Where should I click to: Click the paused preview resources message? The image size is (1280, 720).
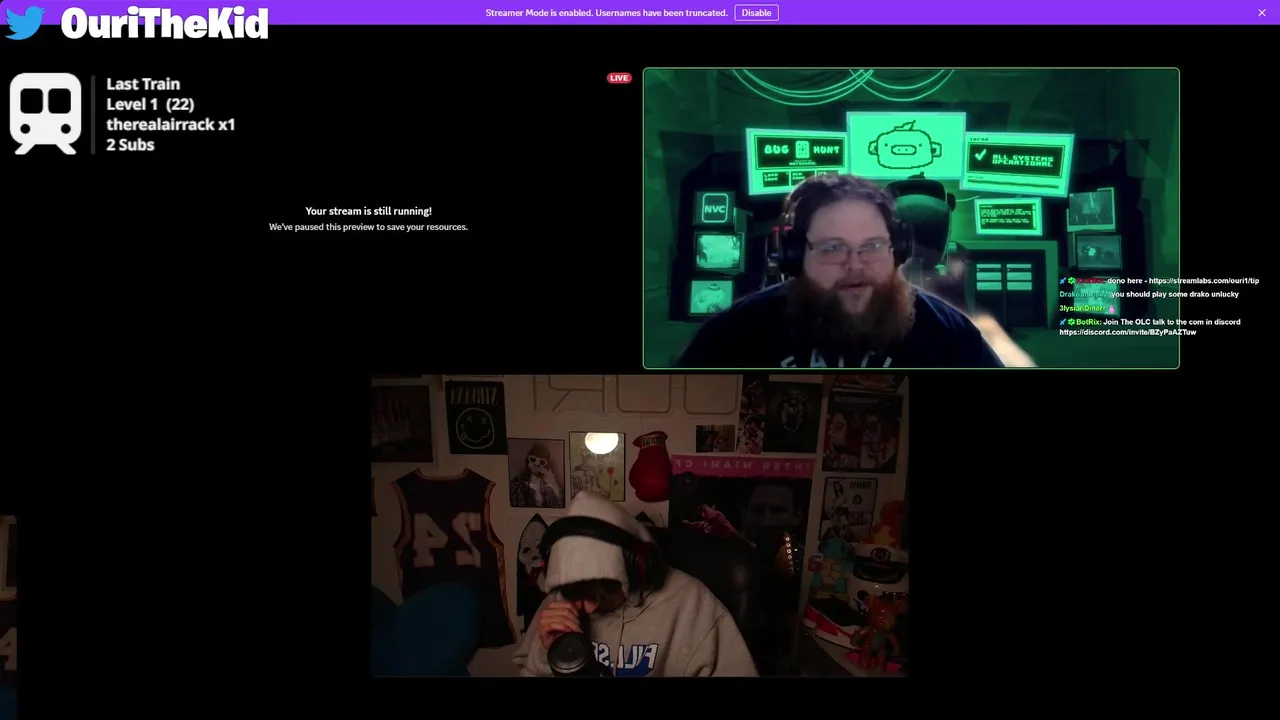coord(368,227)
